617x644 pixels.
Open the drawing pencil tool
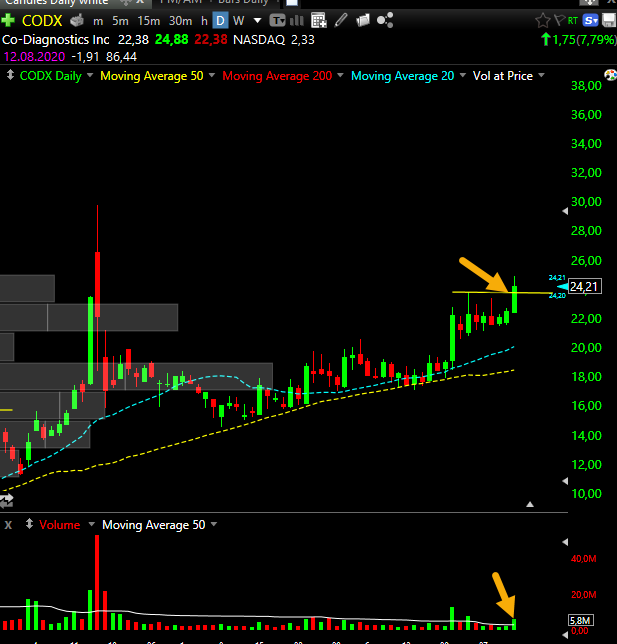tap(341, 20)
